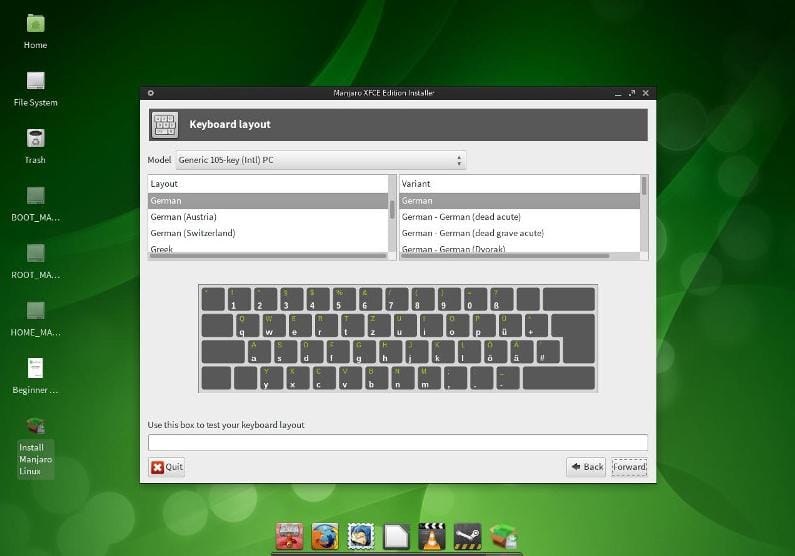Open the Trash desktop icon
The width and height of the screenshot is (795, 556).
[35, 138]
